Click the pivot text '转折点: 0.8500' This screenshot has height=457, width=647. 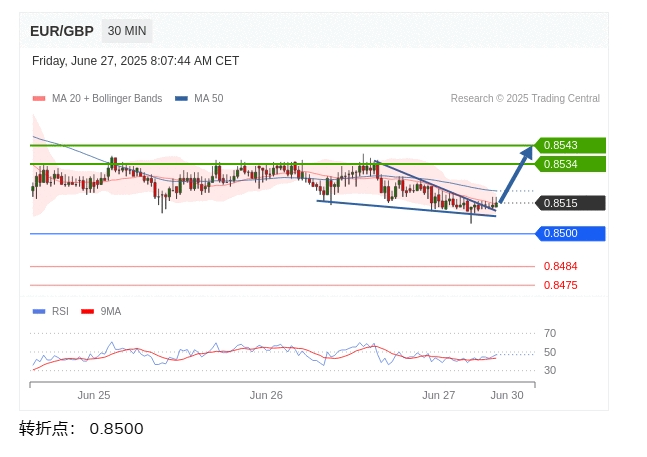click(81, 429)
